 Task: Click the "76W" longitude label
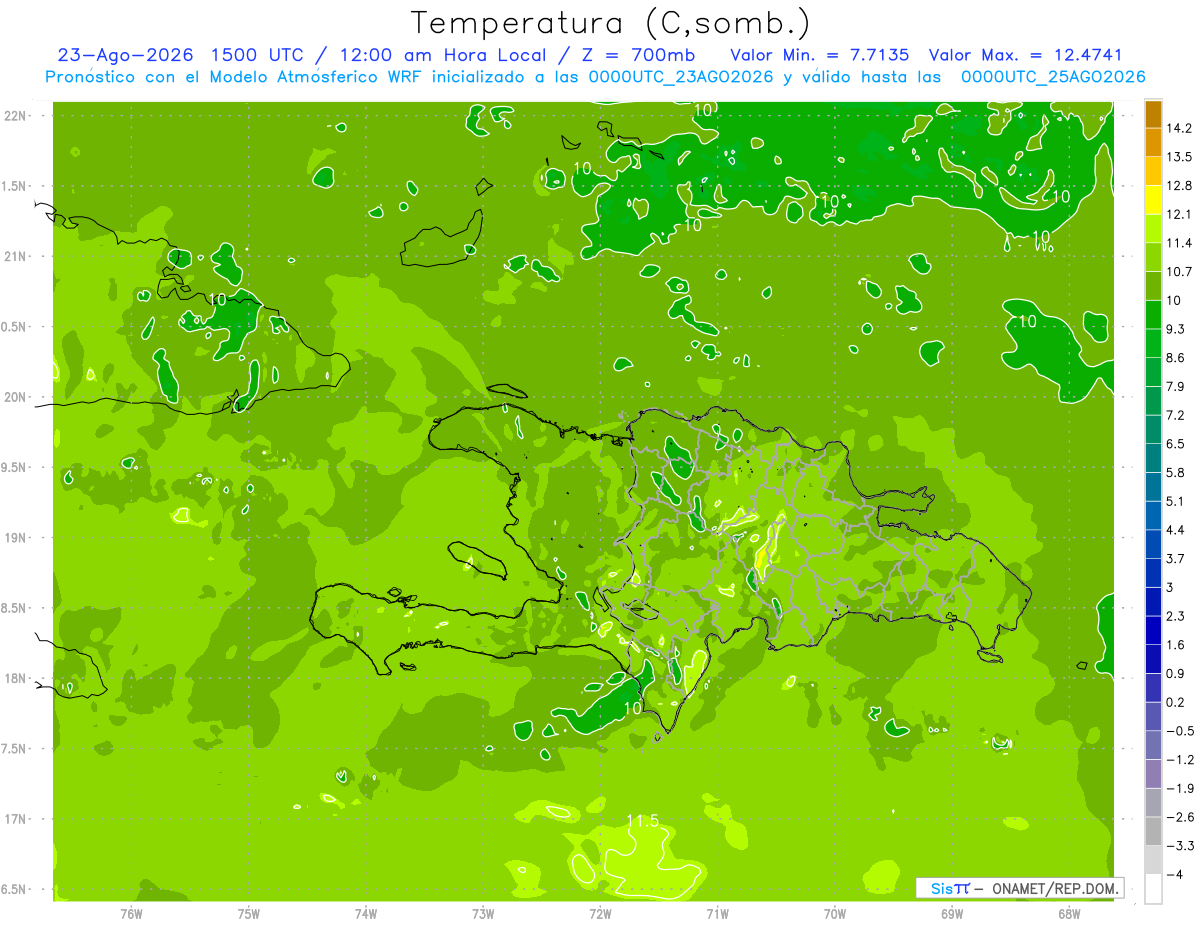tap(131, 914)
